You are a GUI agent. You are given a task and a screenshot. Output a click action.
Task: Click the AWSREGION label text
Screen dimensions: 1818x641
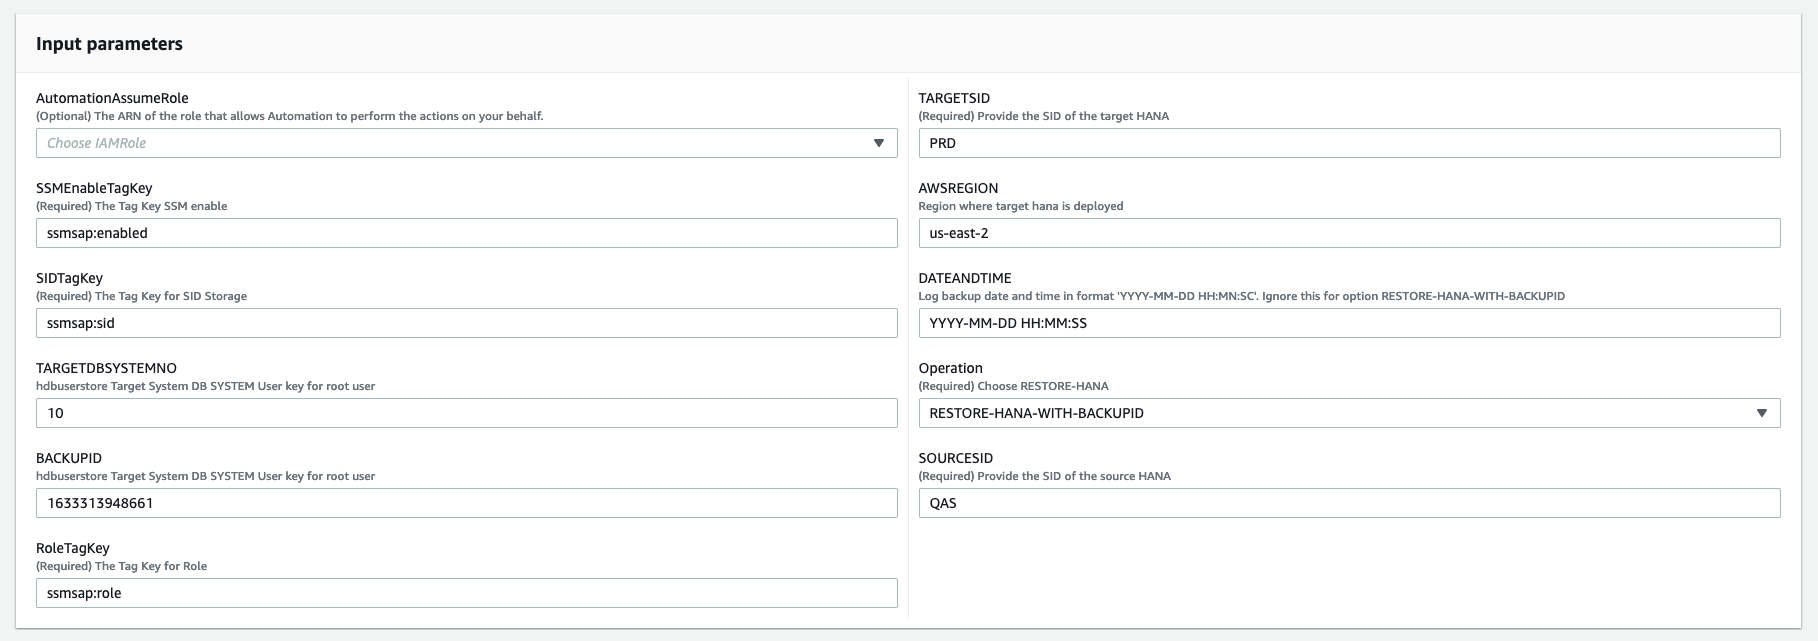coord(958,188)
